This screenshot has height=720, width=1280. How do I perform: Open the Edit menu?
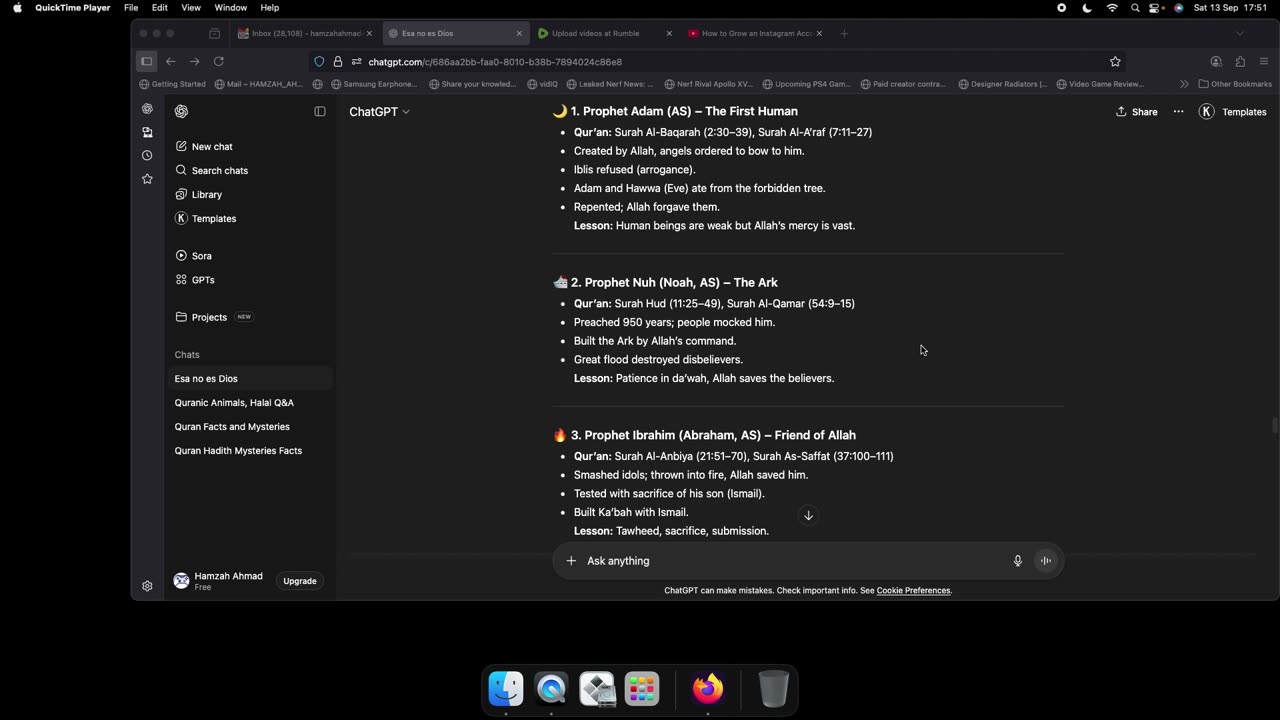[160, 7]
